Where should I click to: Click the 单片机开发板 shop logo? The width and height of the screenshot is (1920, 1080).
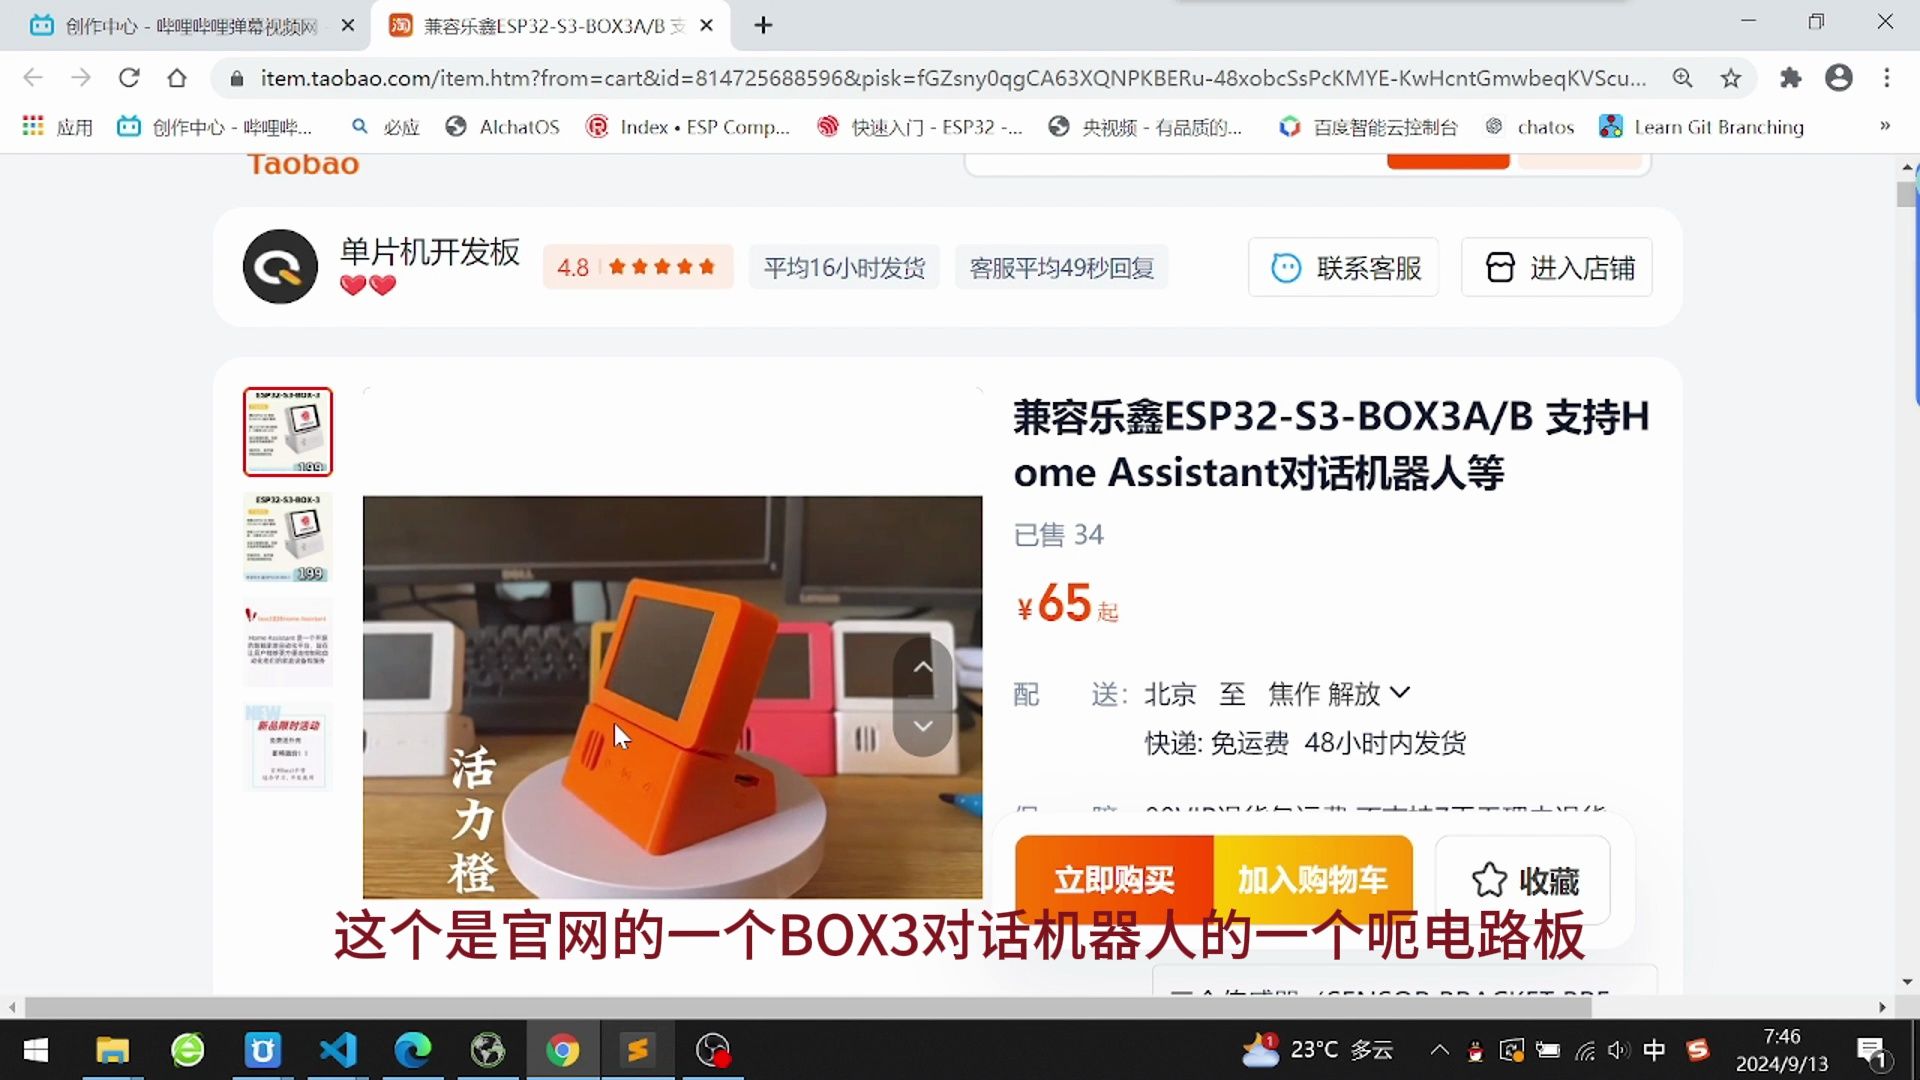point(280,267)
